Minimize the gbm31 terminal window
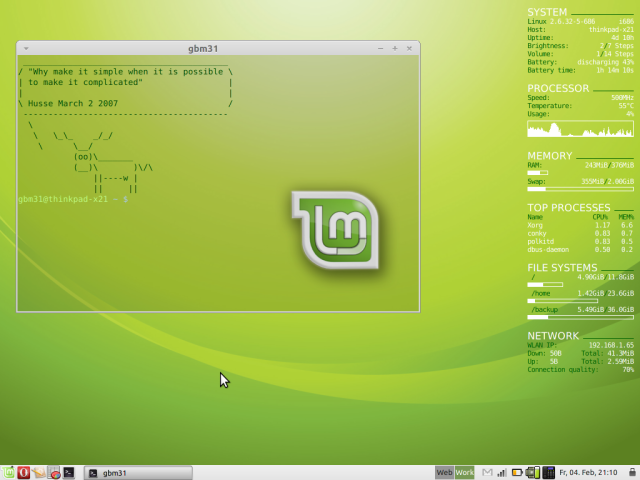The width and height of the screenshot is (640, 480). point(380,49)
